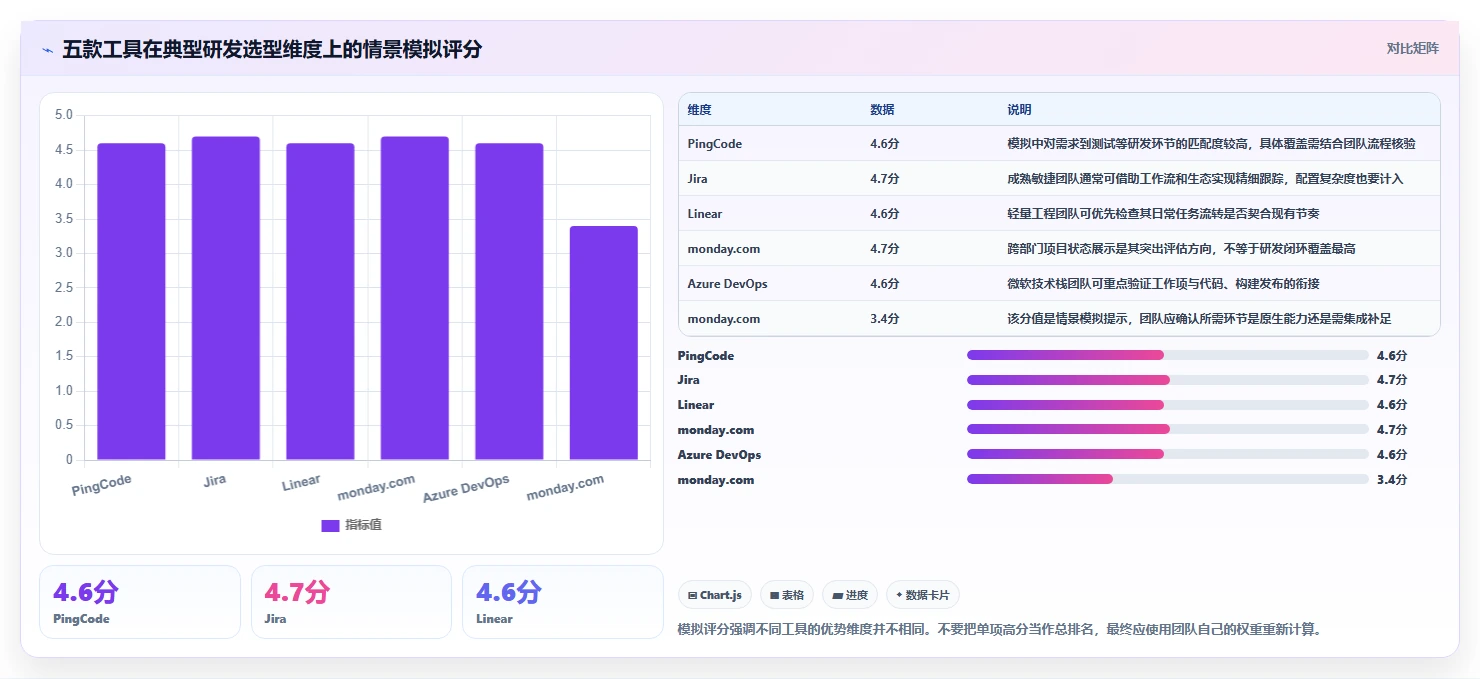
Task: Click the 3.4分 cell in the table
Action: click(885, 319)
